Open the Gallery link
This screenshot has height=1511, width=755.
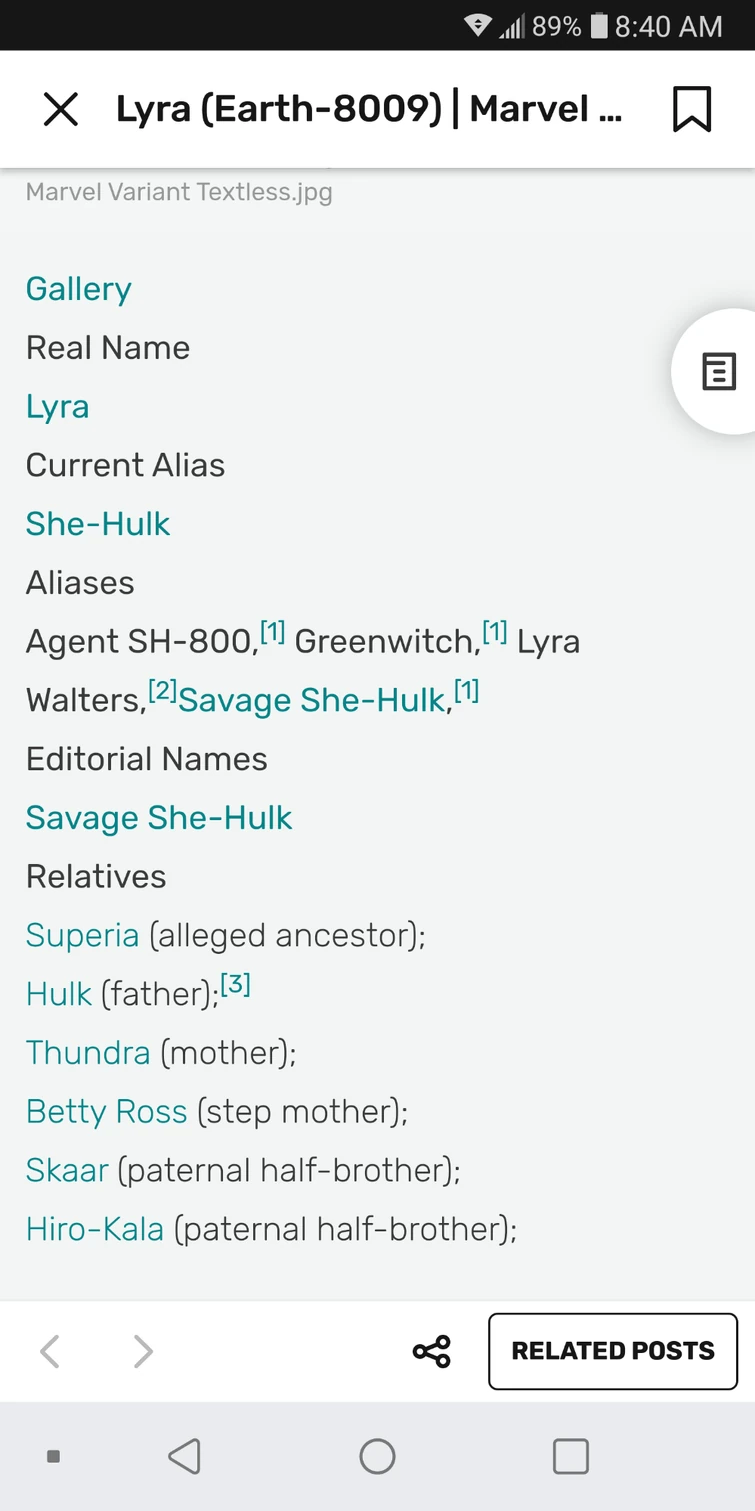(78, 289)
